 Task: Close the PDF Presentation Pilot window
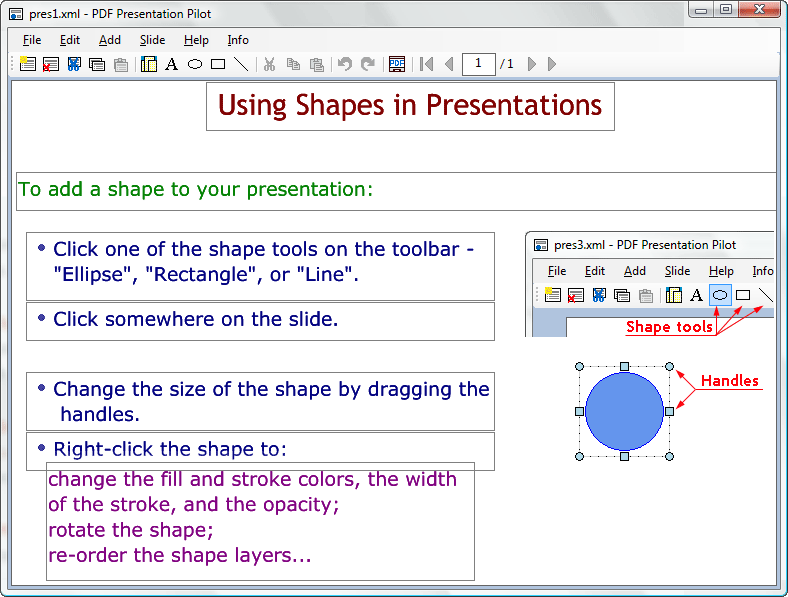[759, 10]
